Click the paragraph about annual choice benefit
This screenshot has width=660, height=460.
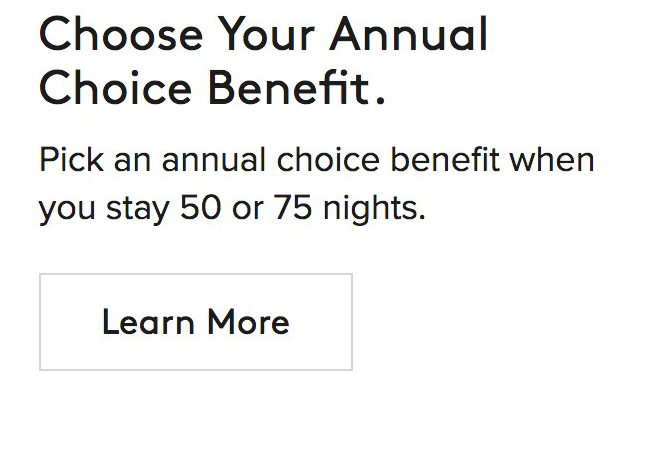coord(316,185)
